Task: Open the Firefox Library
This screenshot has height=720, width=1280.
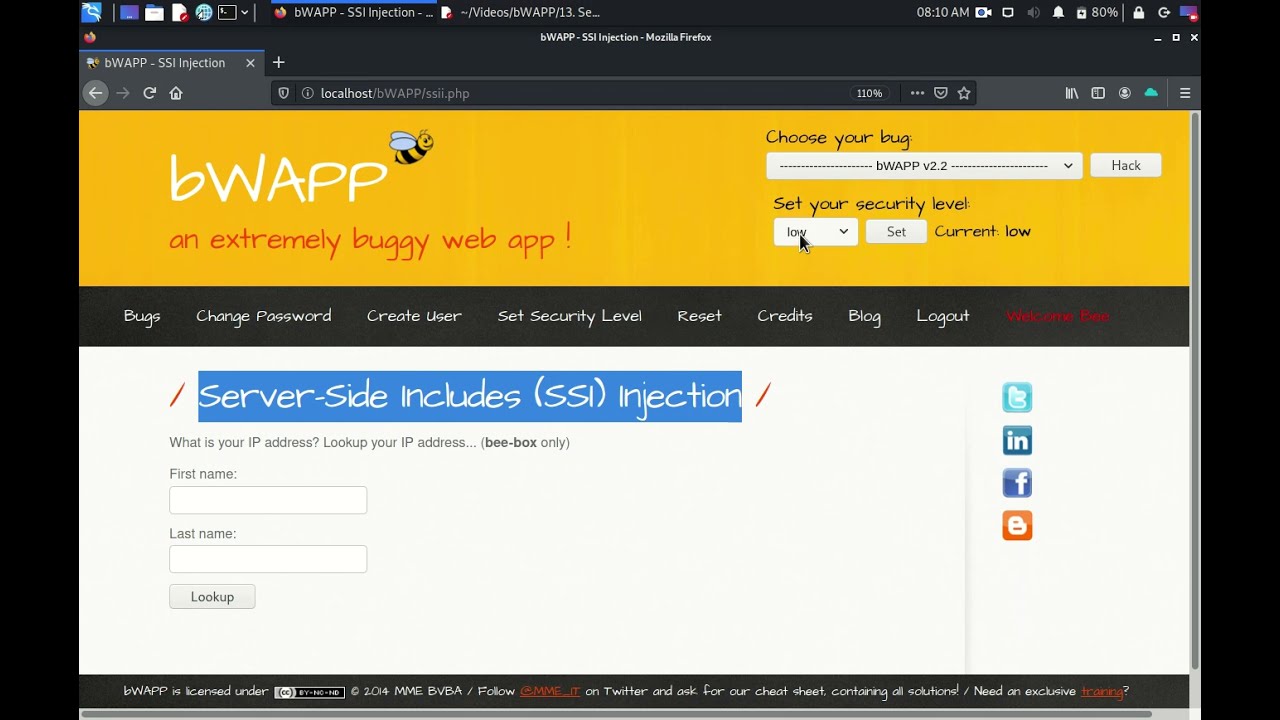Action: (x=1072, y=93)
